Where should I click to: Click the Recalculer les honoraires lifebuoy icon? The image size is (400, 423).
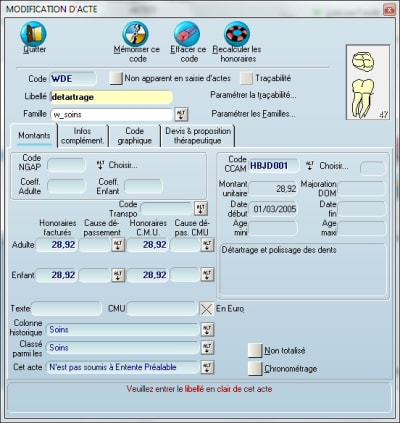coord(237,33)
